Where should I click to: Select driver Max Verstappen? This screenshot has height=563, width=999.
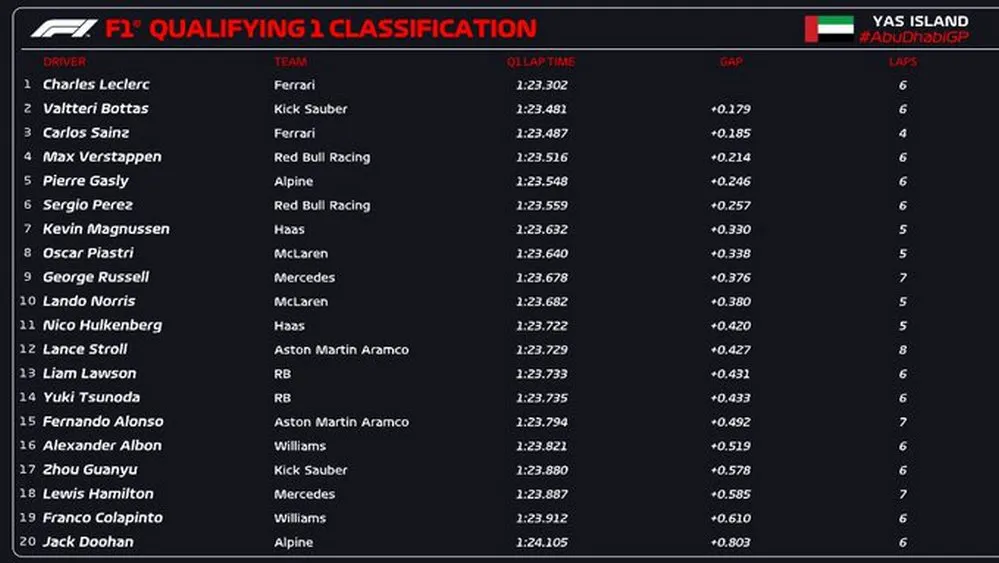tap(102, 157)
